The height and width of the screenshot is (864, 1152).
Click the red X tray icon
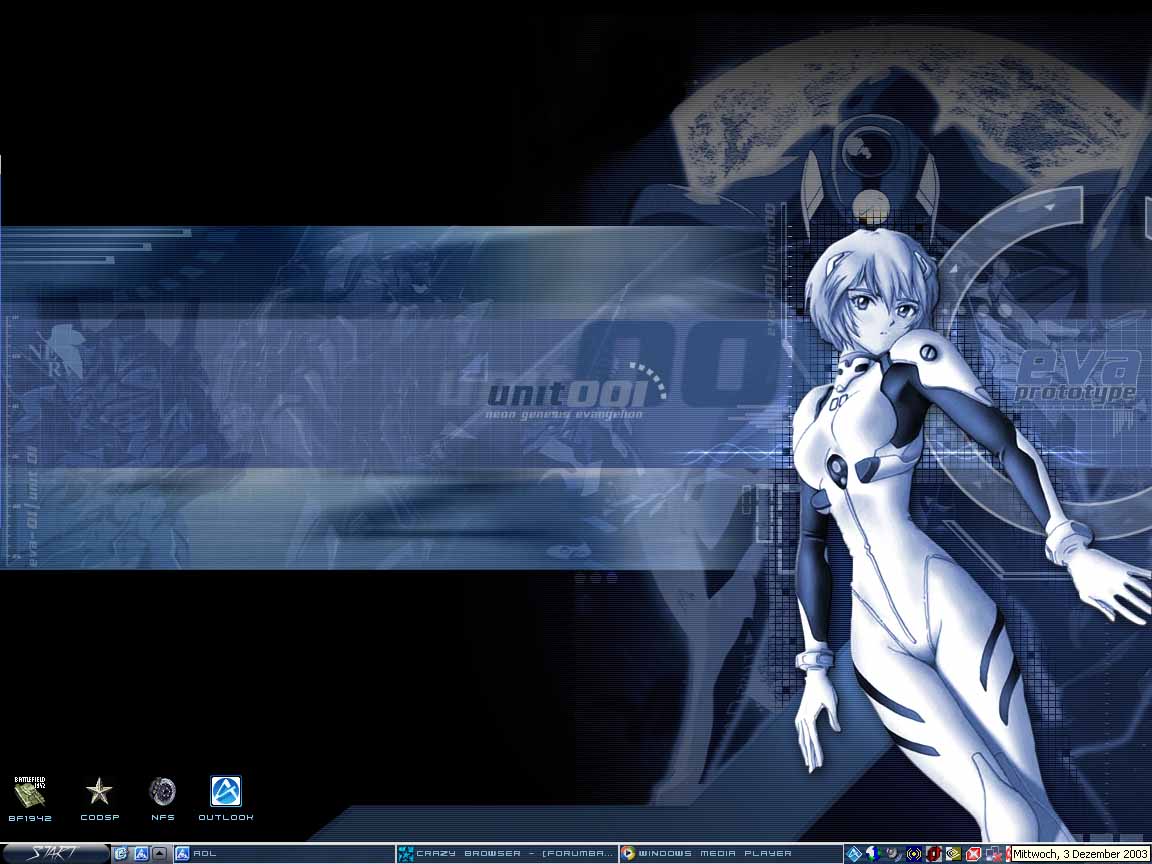[973, 854]
